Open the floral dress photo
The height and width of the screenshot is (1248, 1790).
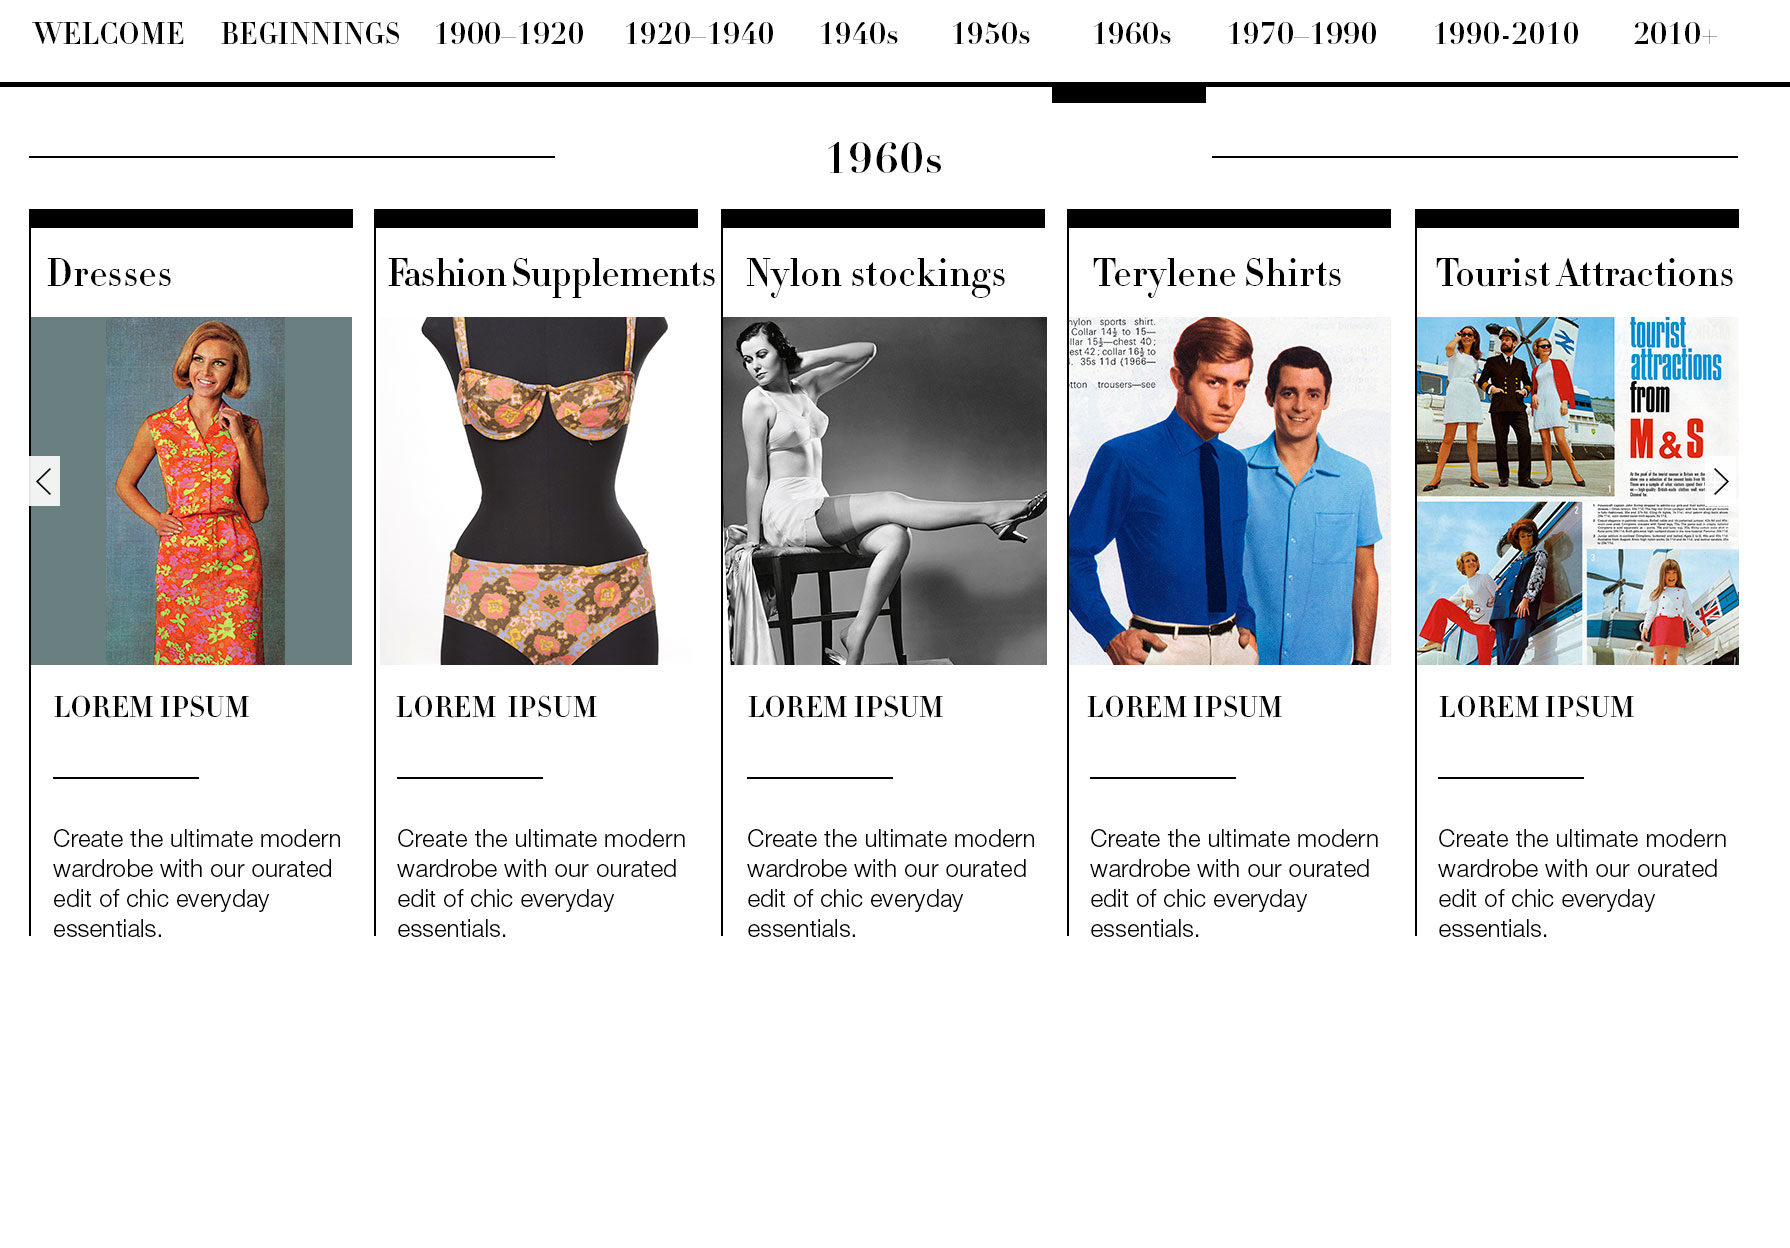(x=191, y=491)
